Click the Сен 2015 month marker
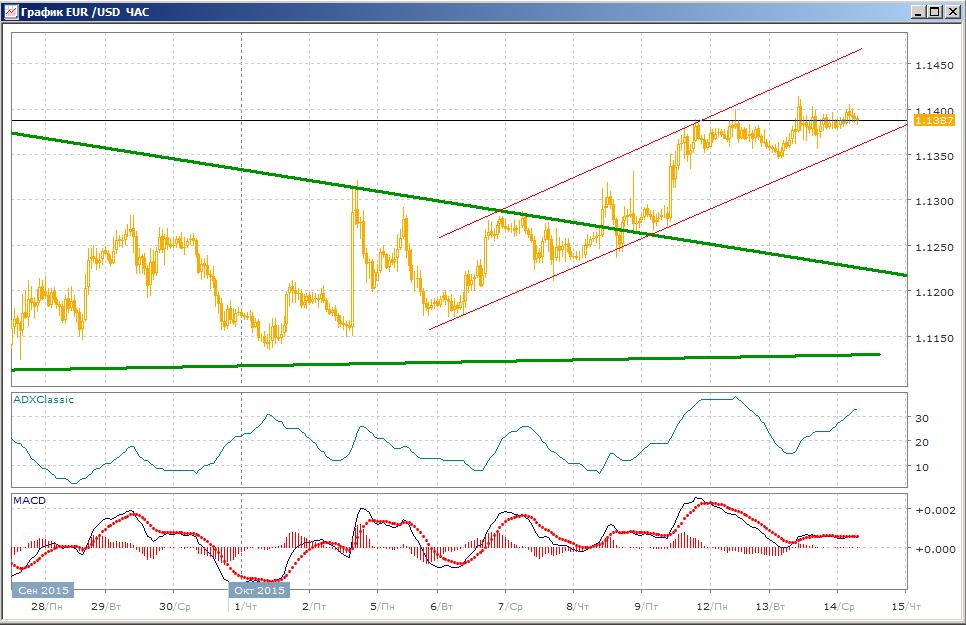The image size is (966, 625). (x=43, y=590)
